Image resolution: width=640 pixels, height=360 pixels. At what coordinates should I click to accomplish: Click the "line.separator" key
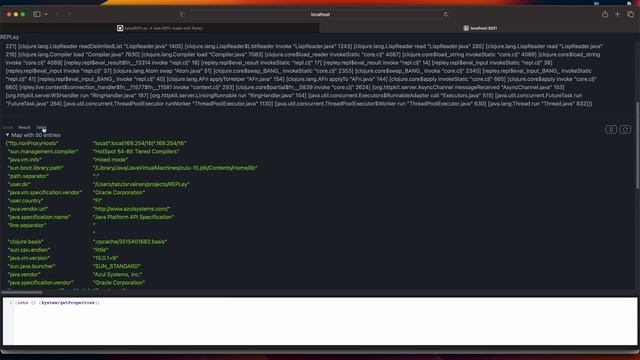coord(27,225)
